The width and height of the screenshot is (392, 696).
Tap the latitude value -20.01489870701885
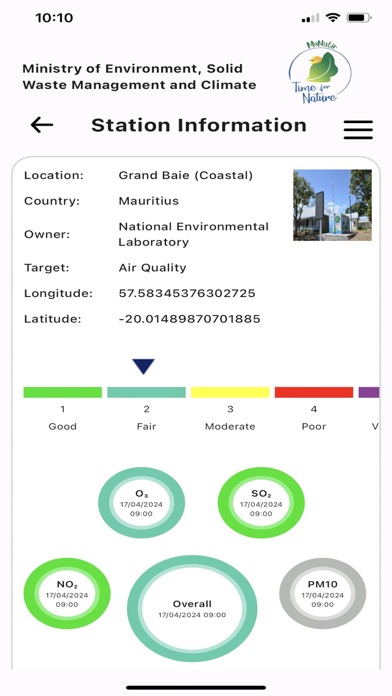pos(190,319)
